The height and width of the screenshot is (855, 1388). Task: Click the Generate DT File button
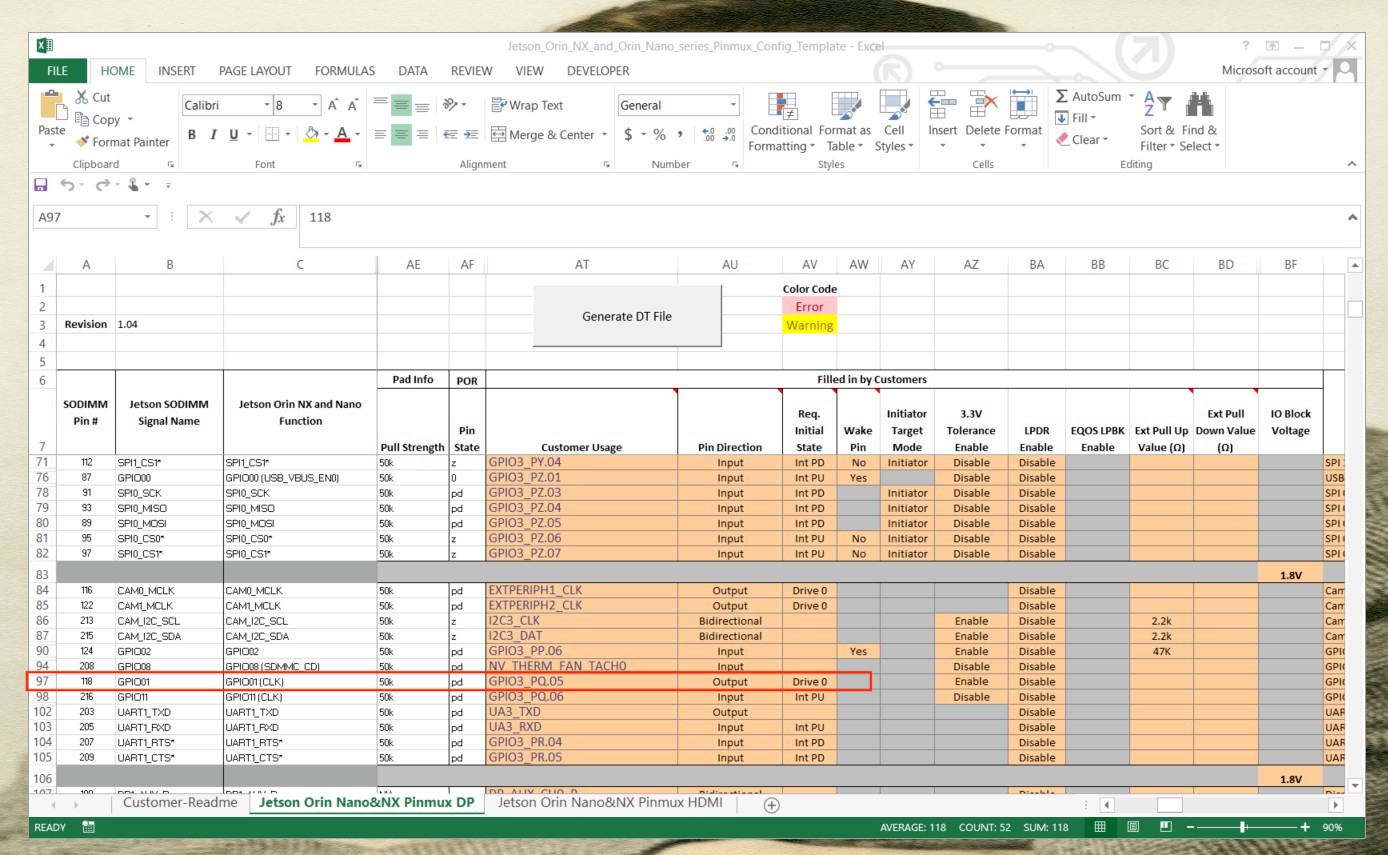click(x=627, y=316)
